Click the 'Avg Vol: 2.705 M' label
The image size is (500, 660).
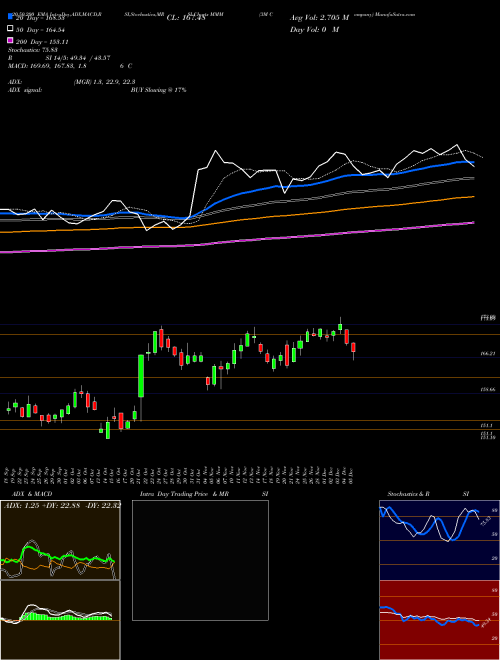click(319, 18)
